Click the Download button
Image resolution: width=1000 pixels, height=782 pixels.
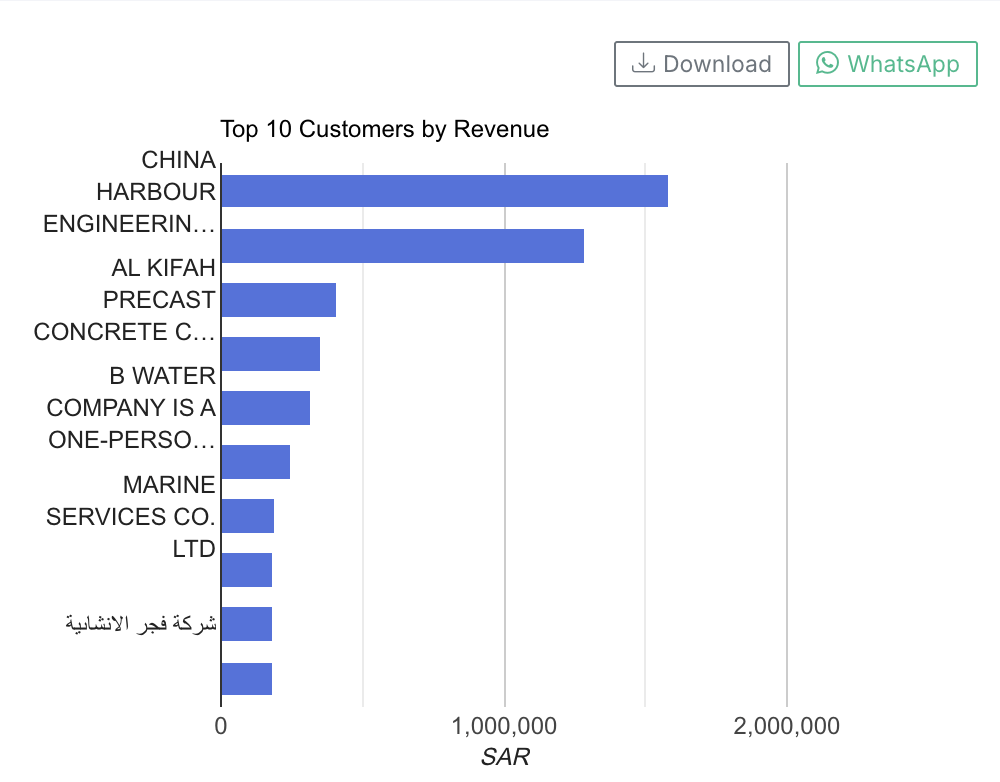702,64
